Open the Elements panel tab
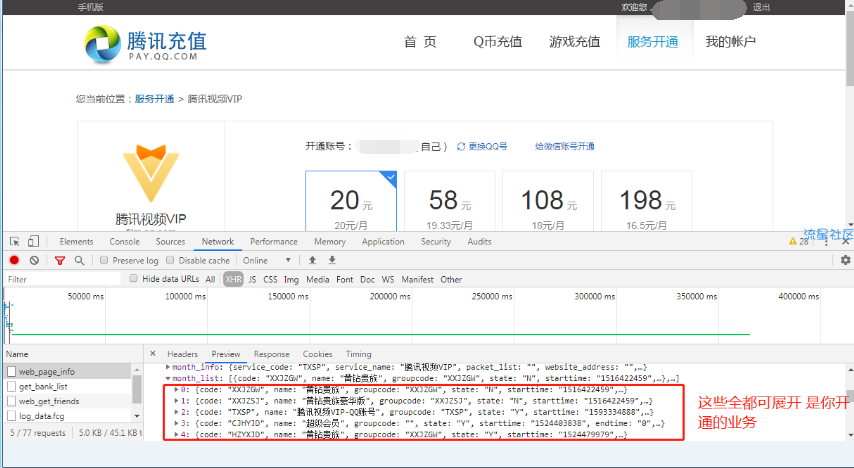This screenshot has height=468, width=854. pyautogui.click(x=76, y=241)
